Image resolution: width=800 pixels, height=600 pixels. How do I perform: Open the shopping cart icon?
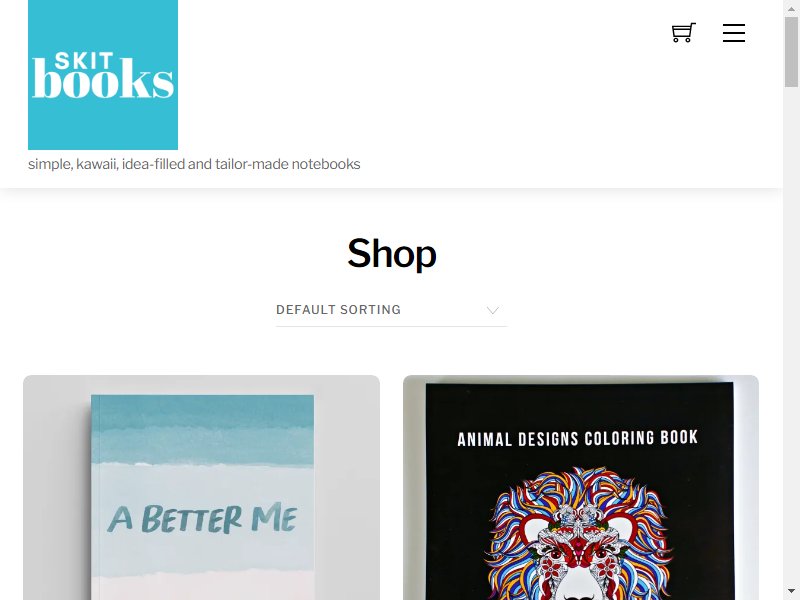click(x=684, y=33)
